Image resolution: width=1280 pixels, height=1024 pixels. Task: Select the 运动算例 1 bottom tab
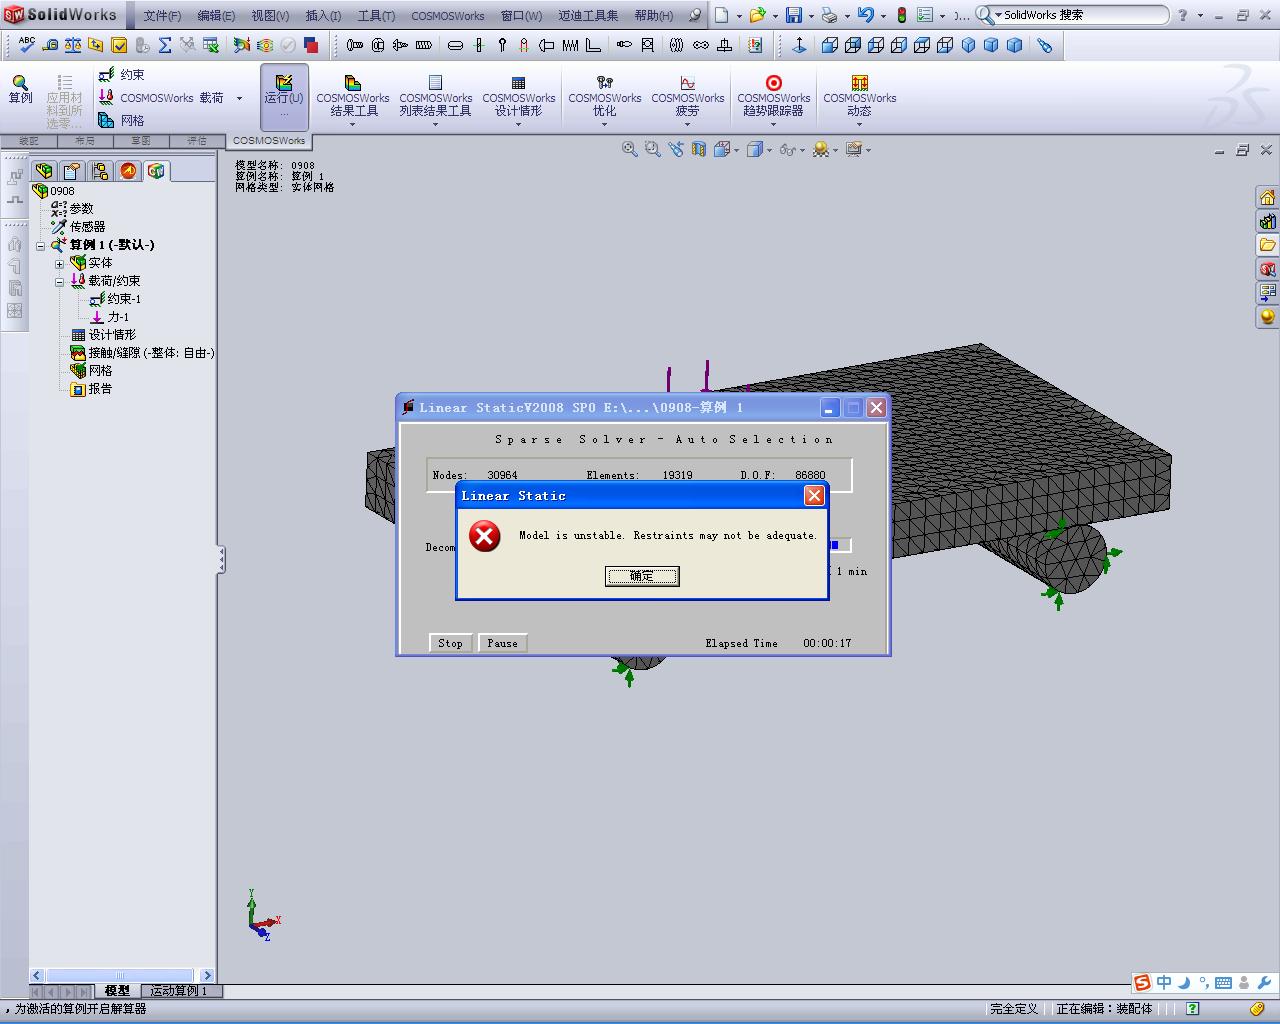(x=179, y=991)
